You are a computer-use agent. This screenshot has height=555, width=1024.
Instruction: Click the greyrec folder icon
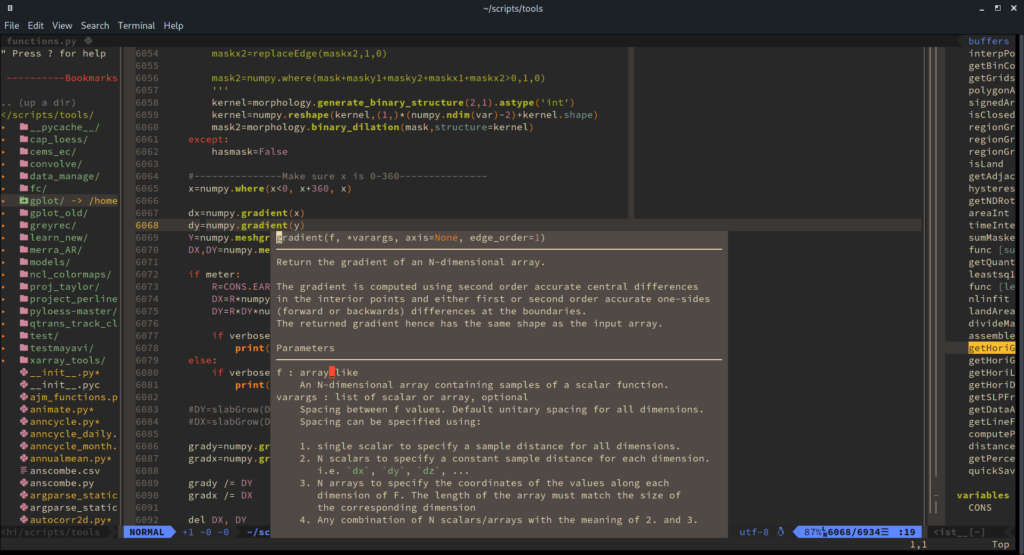24,225
